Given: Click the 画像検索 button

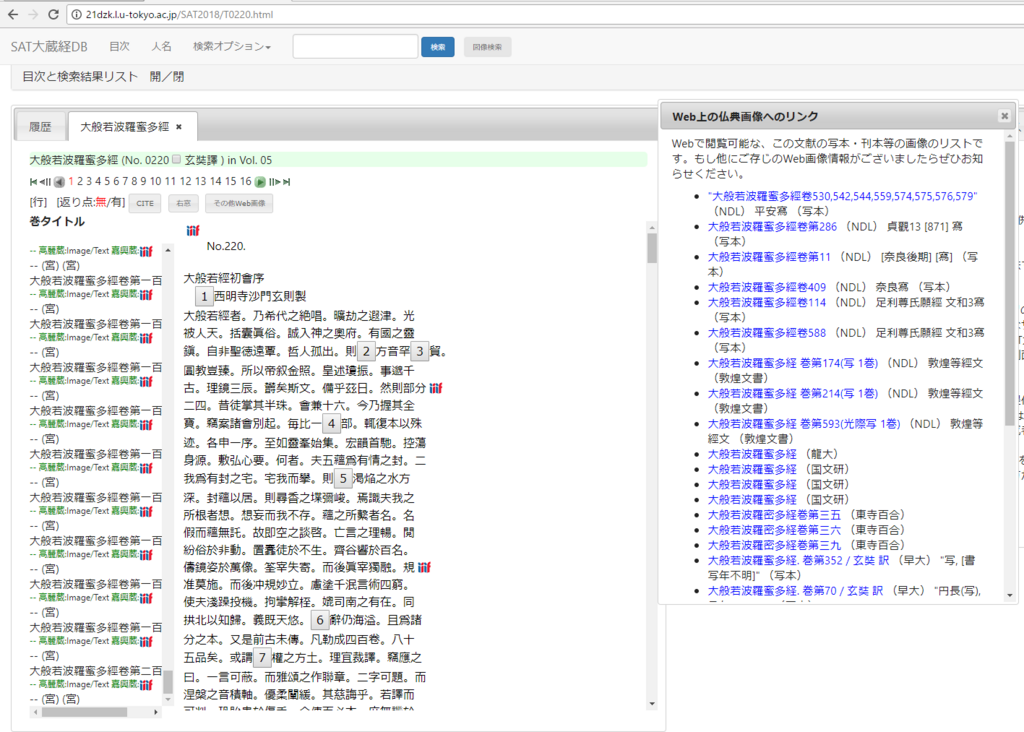Looking at the screenshot, I should pyautogui.click(x=487, y=47).
